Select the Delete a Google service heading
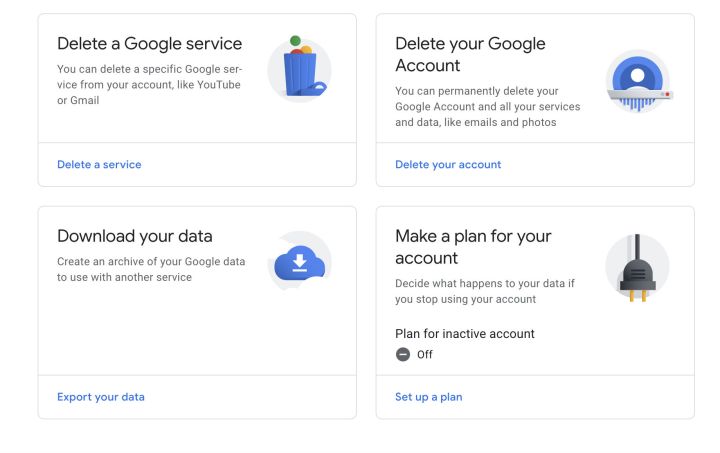720x453 pixels. point(149,44)
